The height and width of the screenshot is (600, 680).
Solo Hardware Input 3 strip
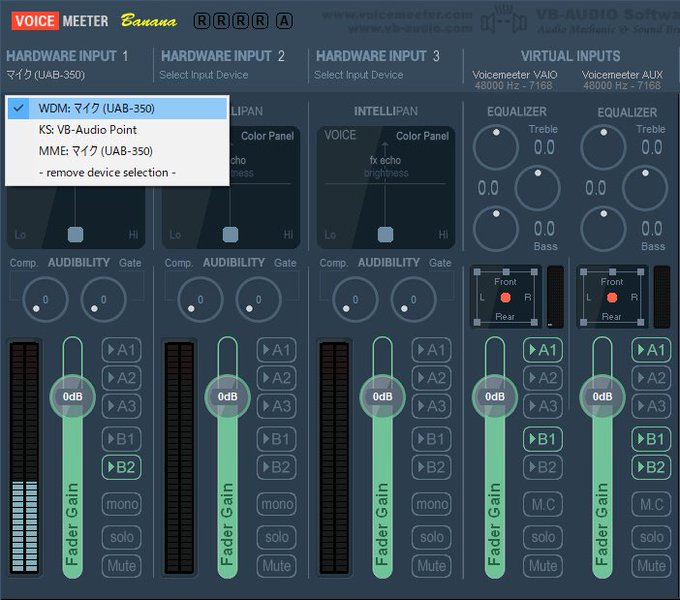[432, 537]
